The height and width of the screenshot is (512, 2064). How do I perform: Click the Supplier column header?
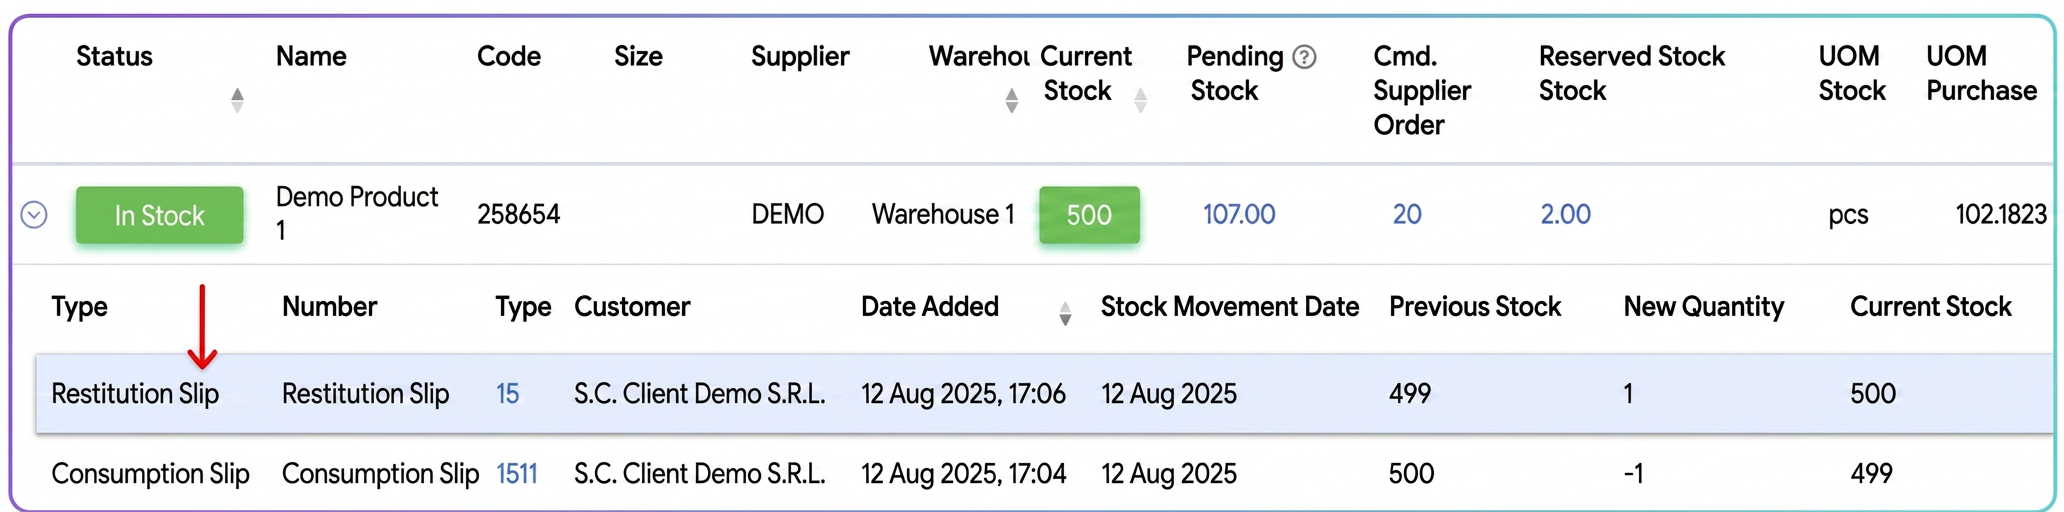(800, 56)
